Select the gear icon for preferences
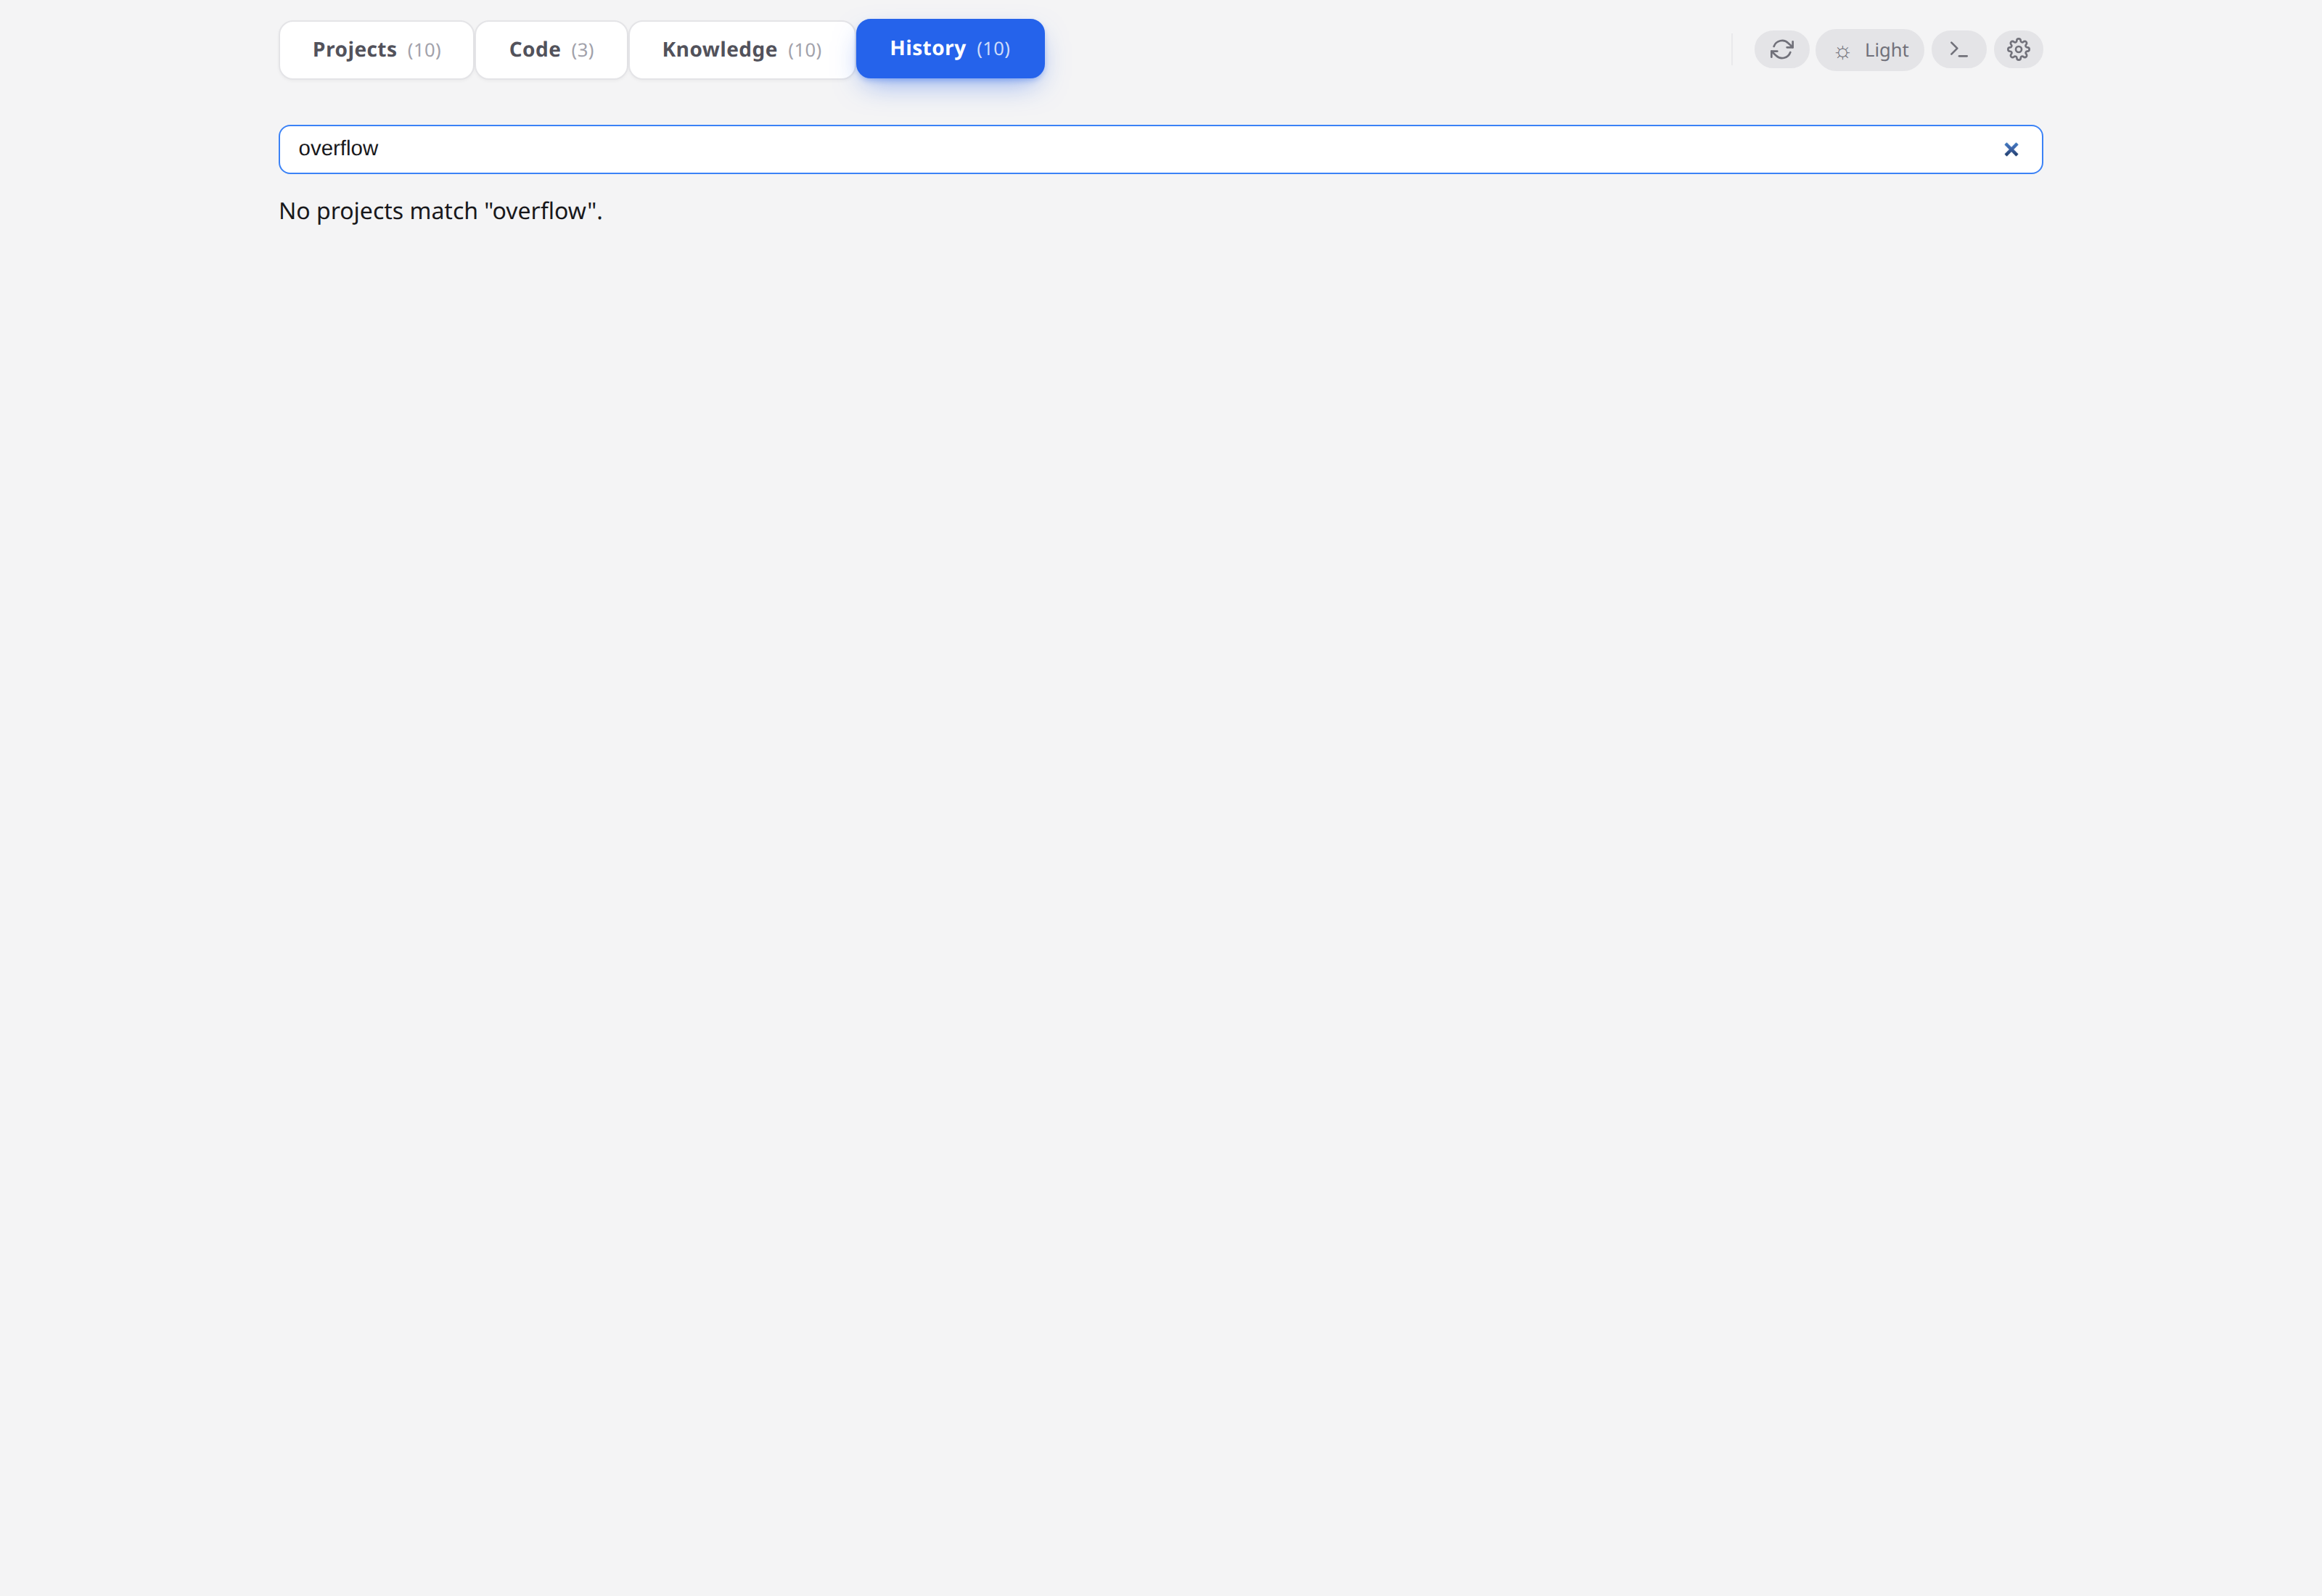2322x1596 pixels. pos(2018,49)
